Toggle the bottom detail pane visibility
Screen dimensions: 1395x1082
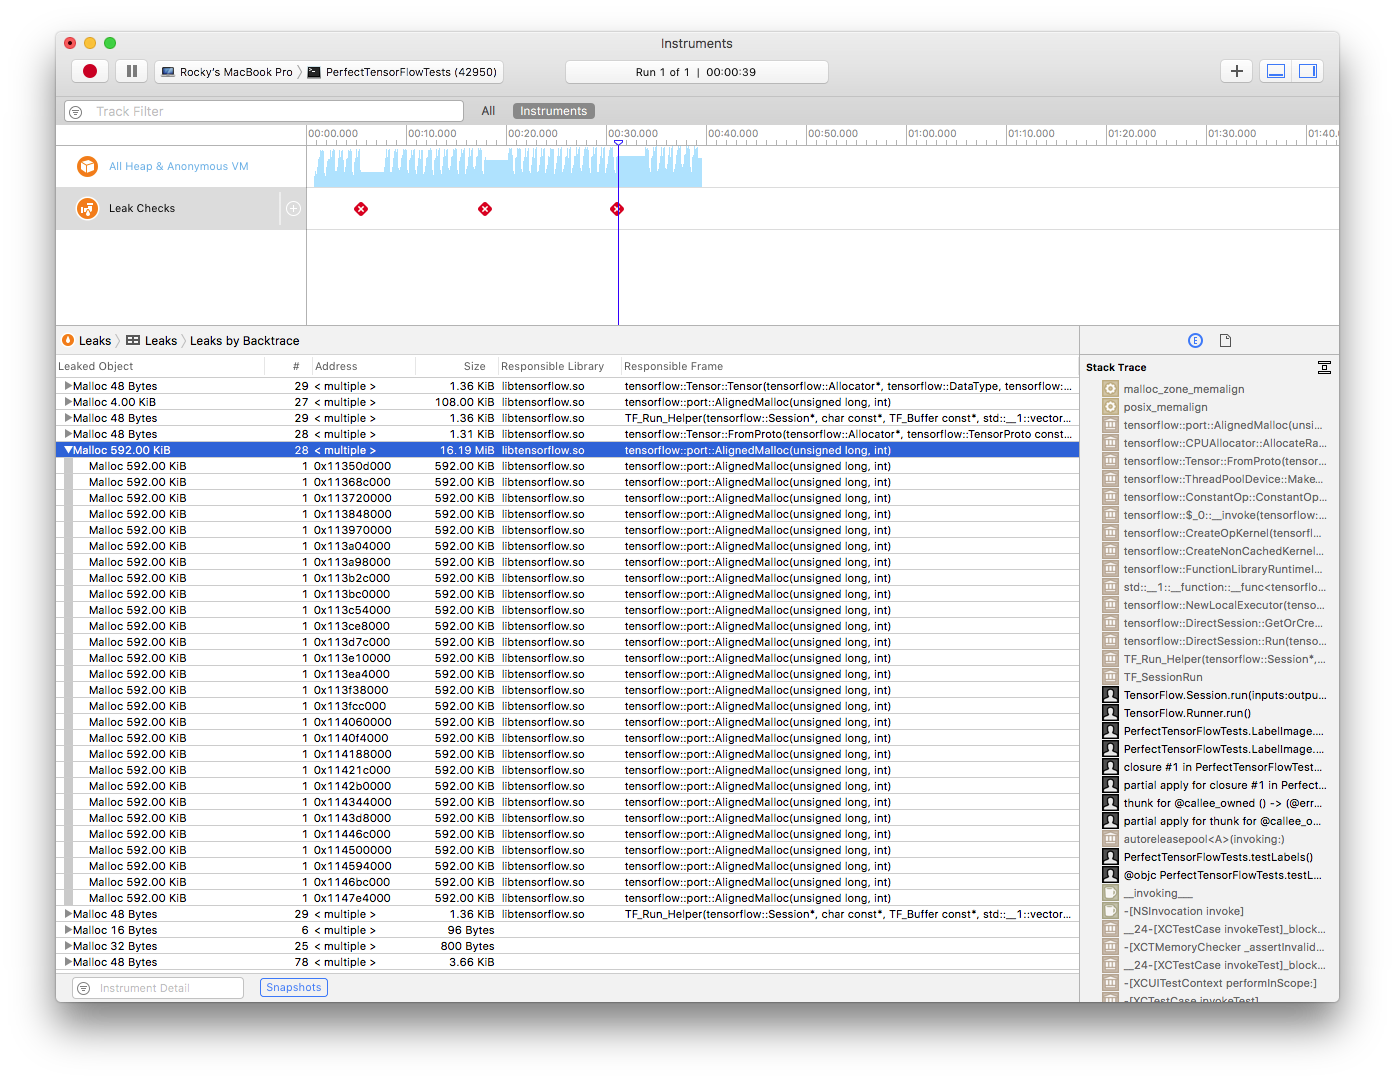[x=1276, y=71]
